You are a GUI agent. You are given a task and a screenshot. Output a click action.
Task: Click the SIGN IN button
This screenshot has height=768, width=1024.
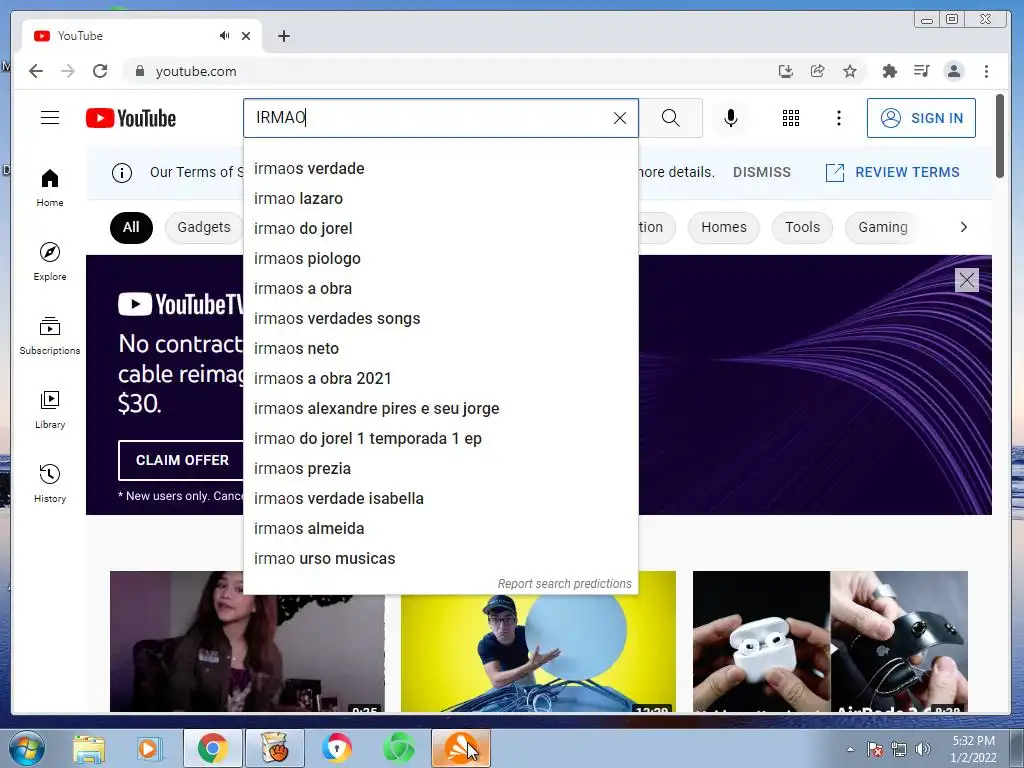point(921,118)
